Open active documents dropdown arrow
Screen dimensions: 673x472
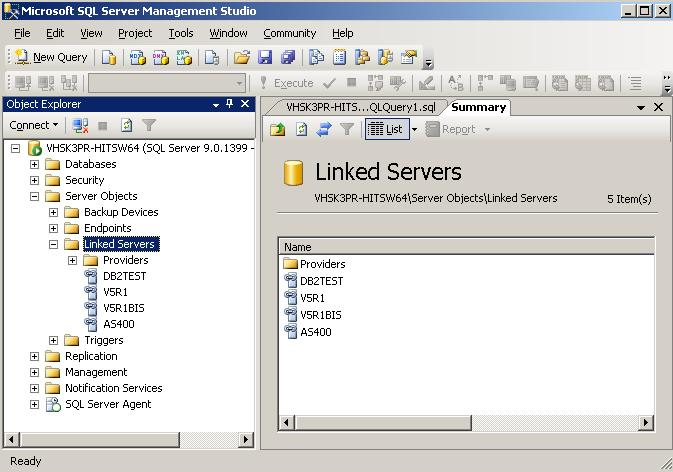tap(641, 108)
